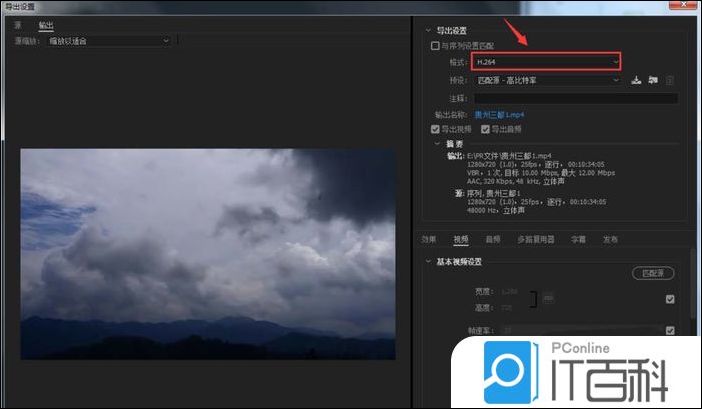The image size is (702, 409).
Task: Close the 导出设置 dialog window
Action: point(683,4)
